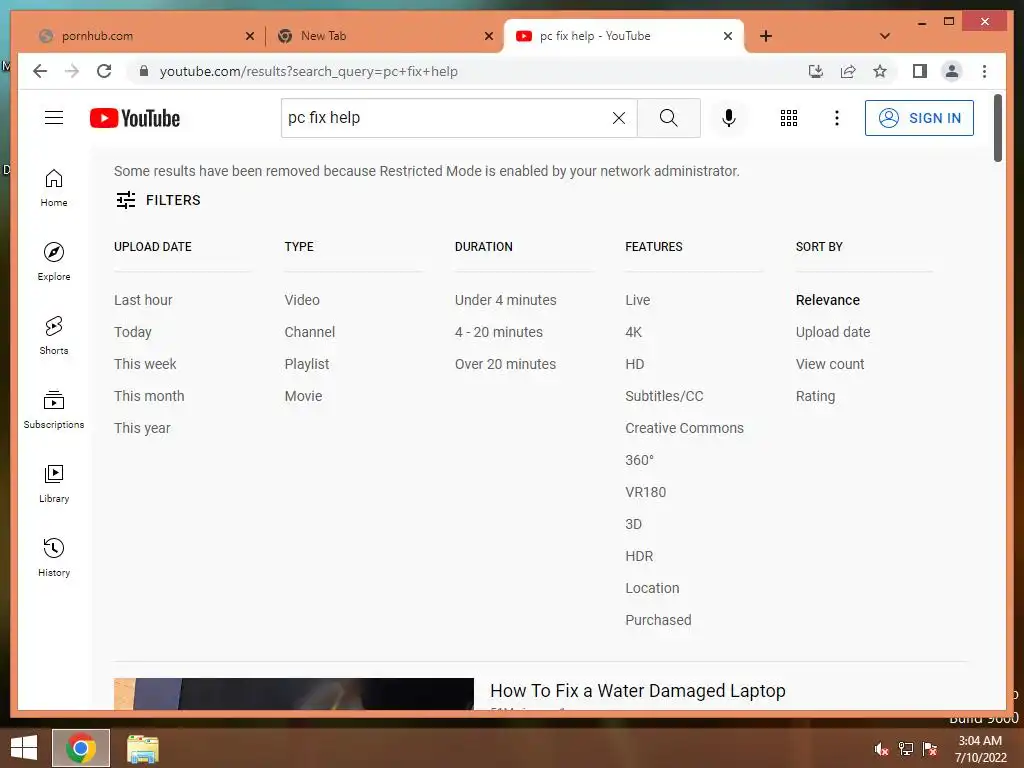Filter duration 4 - 20 minutes
Viewport: 1024px width, 768px height.
click(498, 332)
